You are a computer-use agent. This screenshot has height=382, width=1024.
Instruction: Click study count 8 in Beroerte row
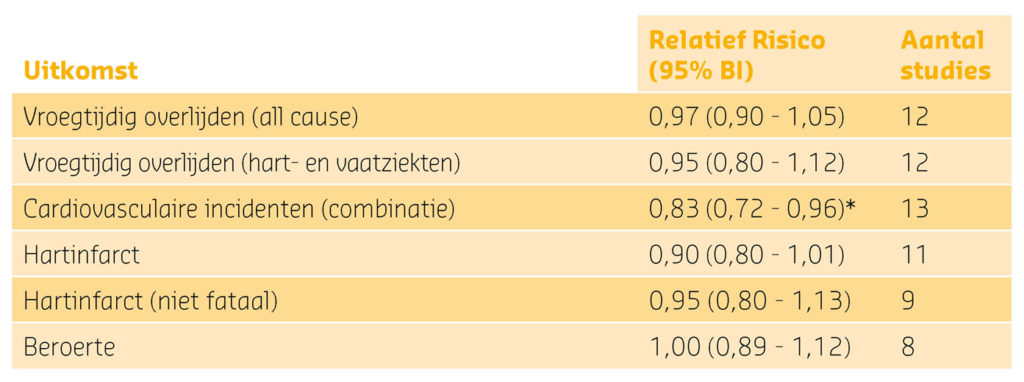tap(908, 347)
